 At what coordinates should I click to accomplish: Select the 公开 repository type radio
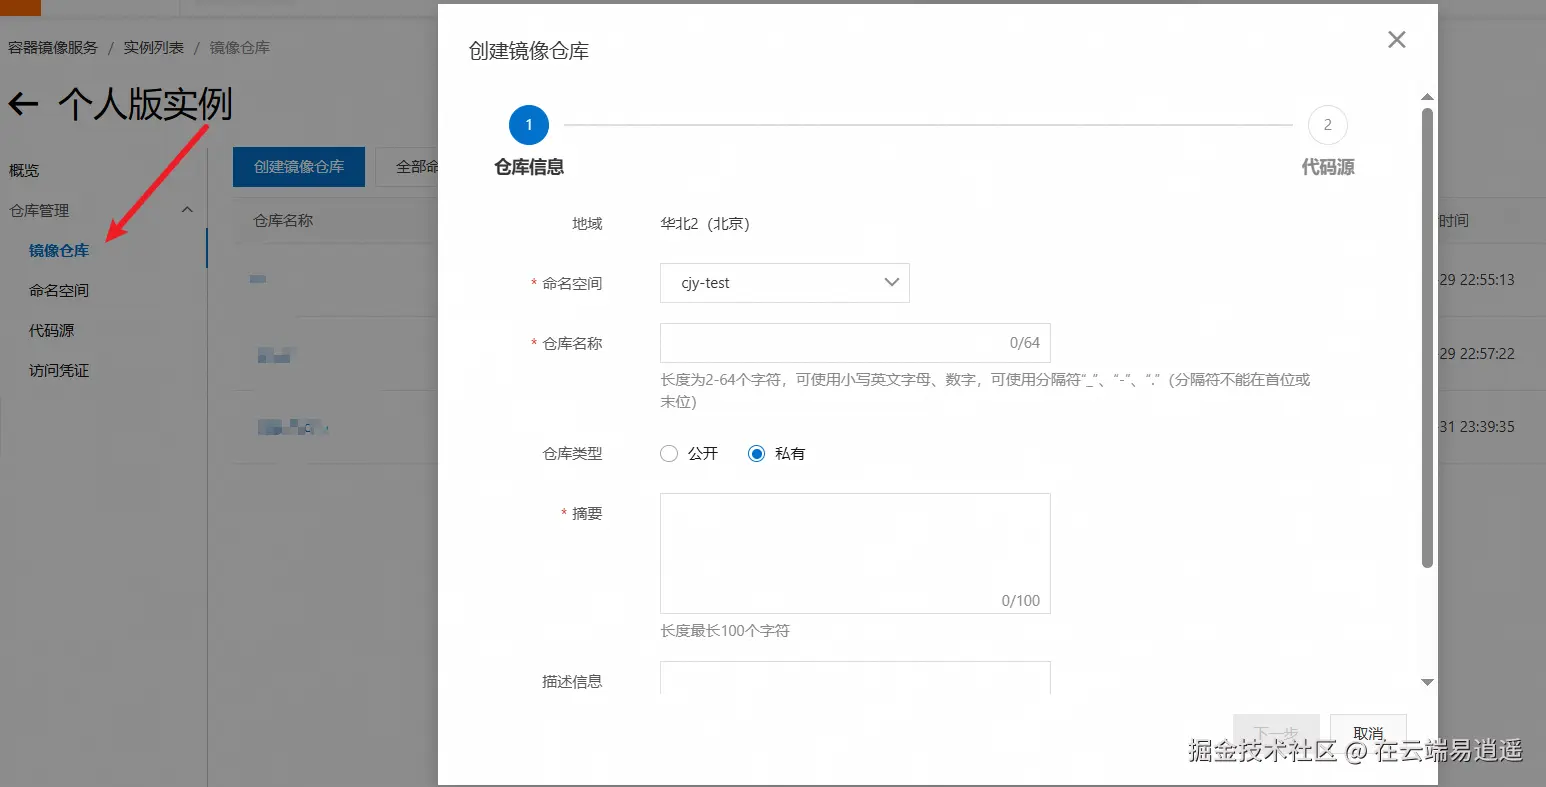(669, 454)
